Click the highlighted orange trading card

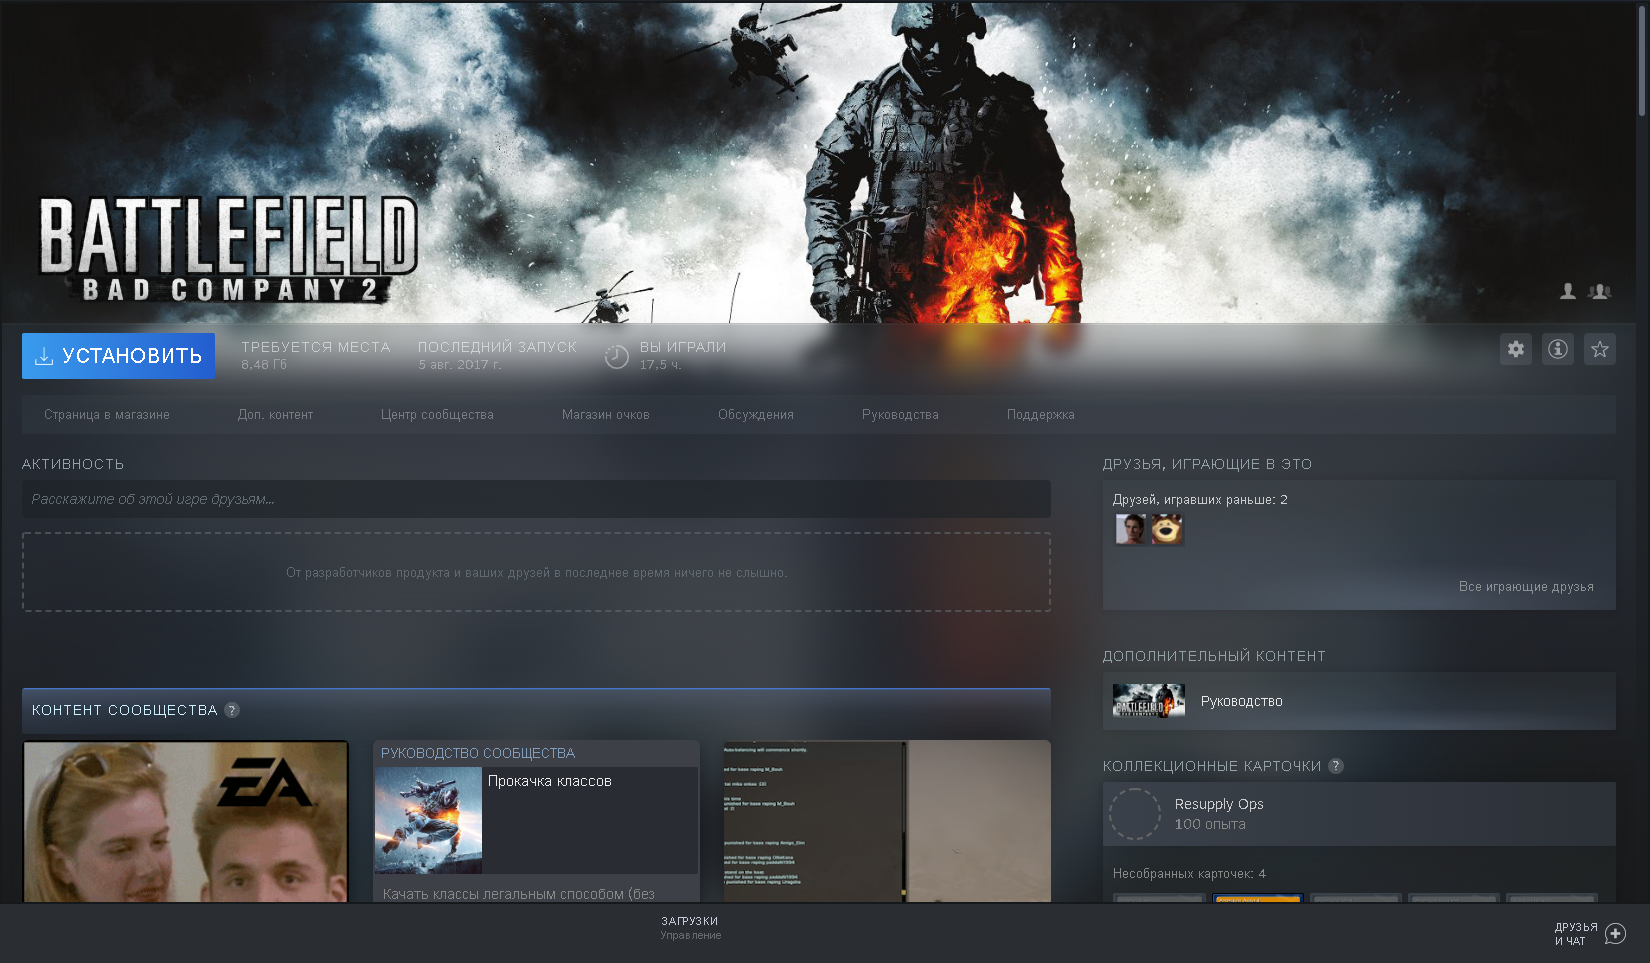pos(1257,898)
